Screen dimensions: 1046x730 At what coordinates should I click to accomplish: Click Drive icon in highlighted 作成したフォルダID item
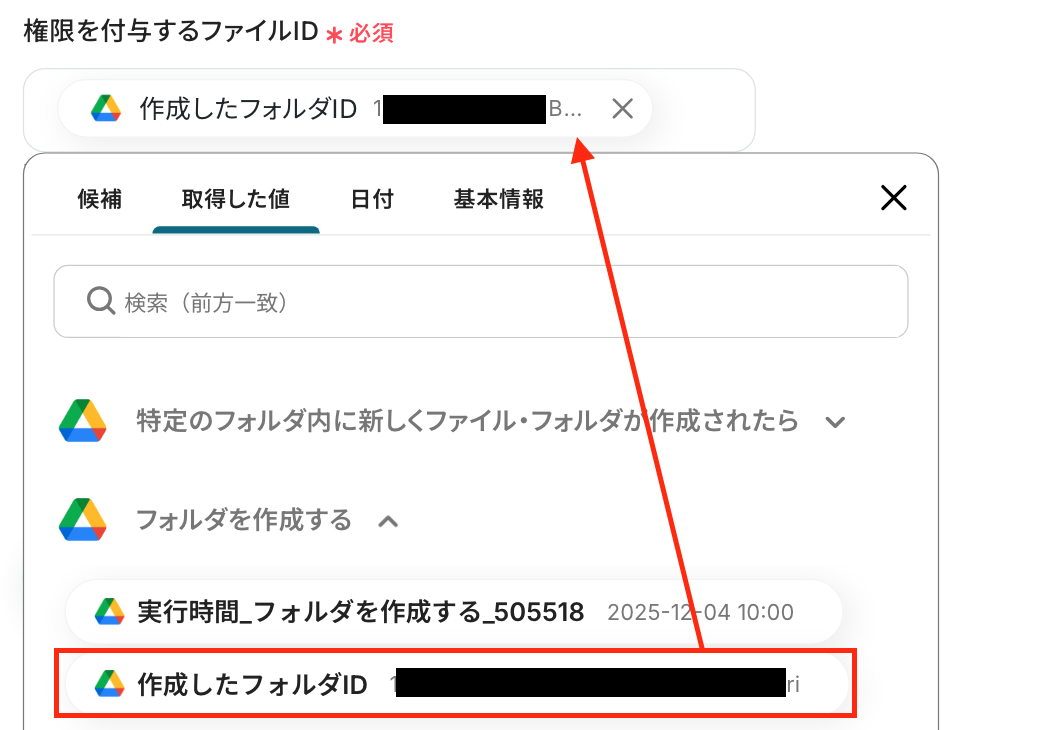pos(109,684)
